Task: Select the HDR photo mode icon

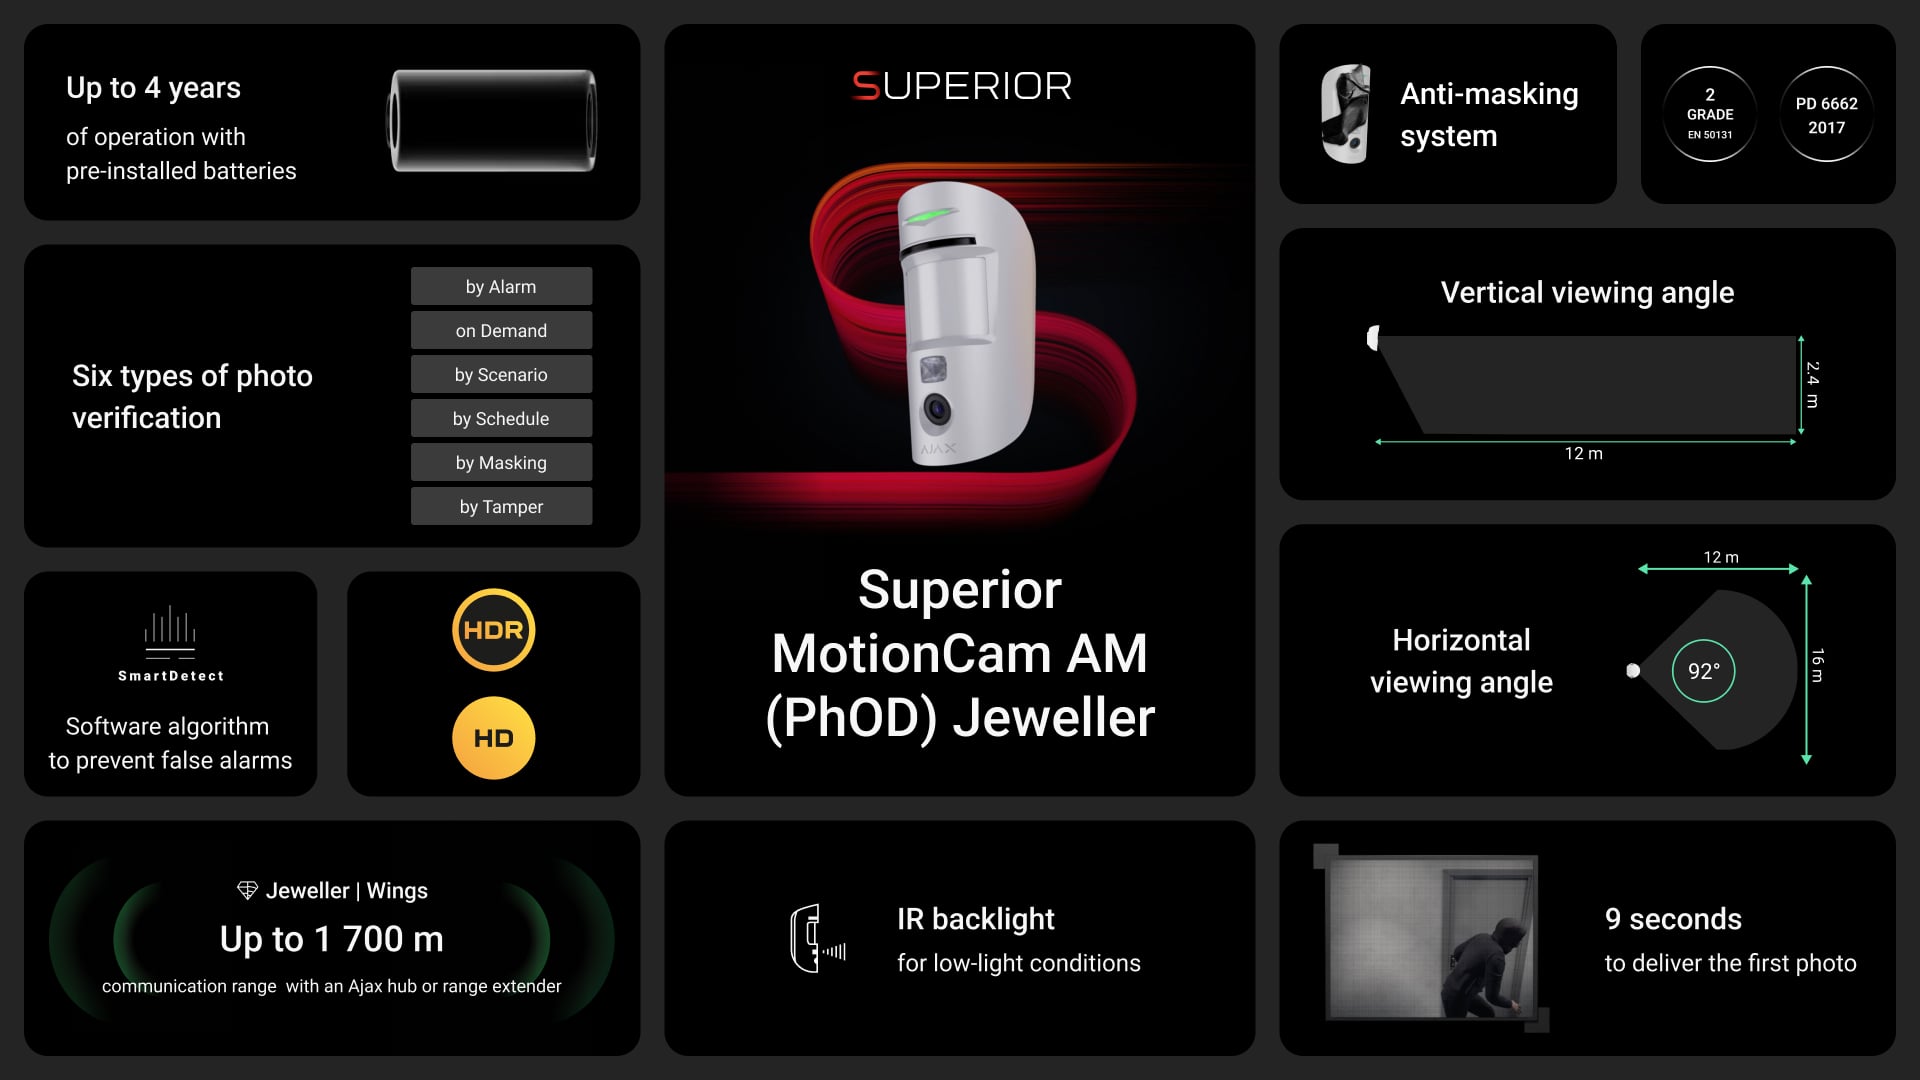Action: [x=497, y=629]
